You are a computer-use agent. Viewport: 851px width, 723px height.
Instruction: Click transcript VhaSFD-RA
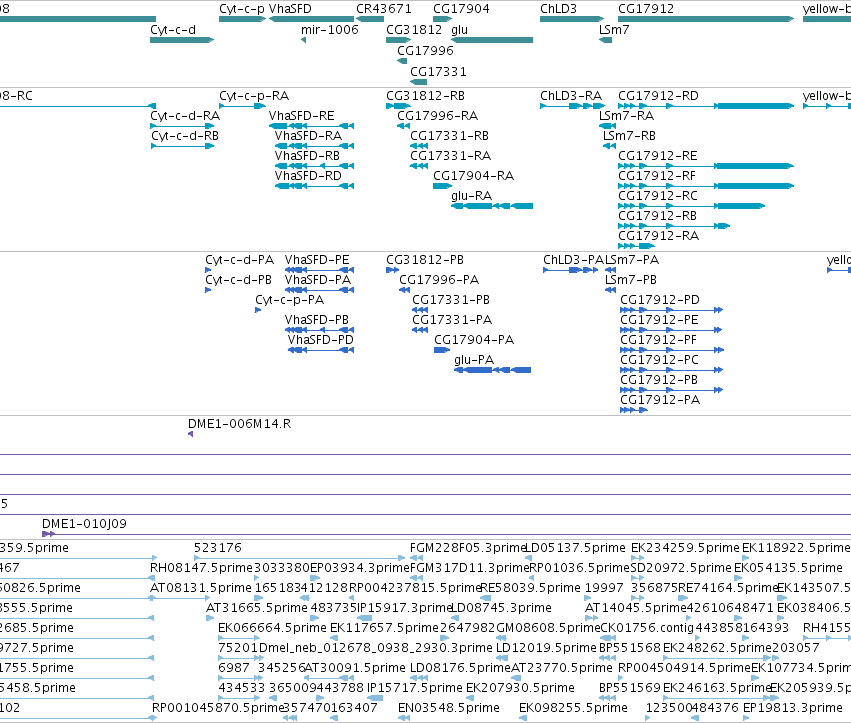(315, 146)
